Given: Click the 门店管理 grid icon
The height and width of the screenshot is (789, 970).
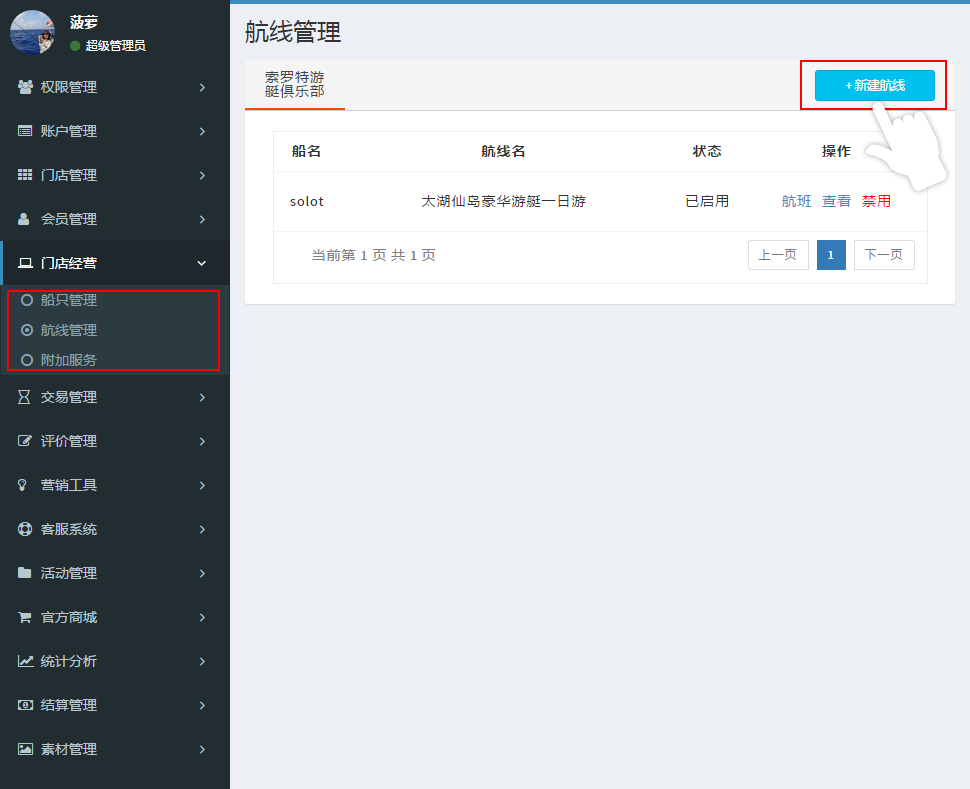Looking at the screenshot, I should click(x=25, y=175).
